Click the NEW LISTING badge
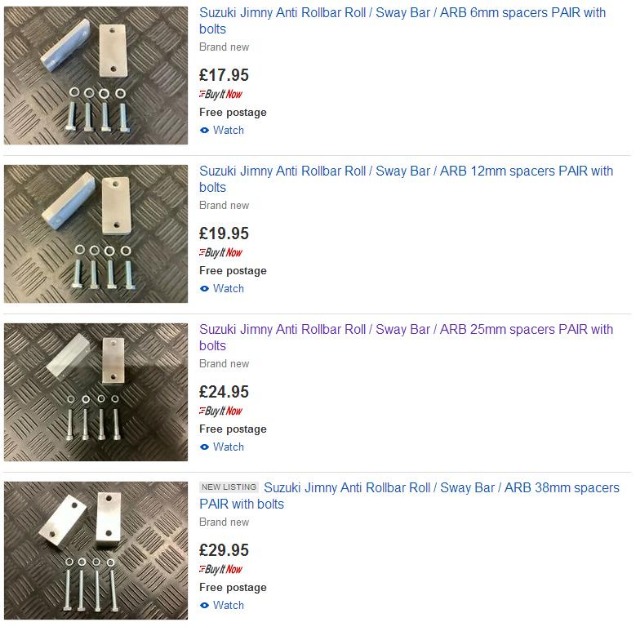The width and height of the screenshot is (640, 628). [x=229, y=488]
